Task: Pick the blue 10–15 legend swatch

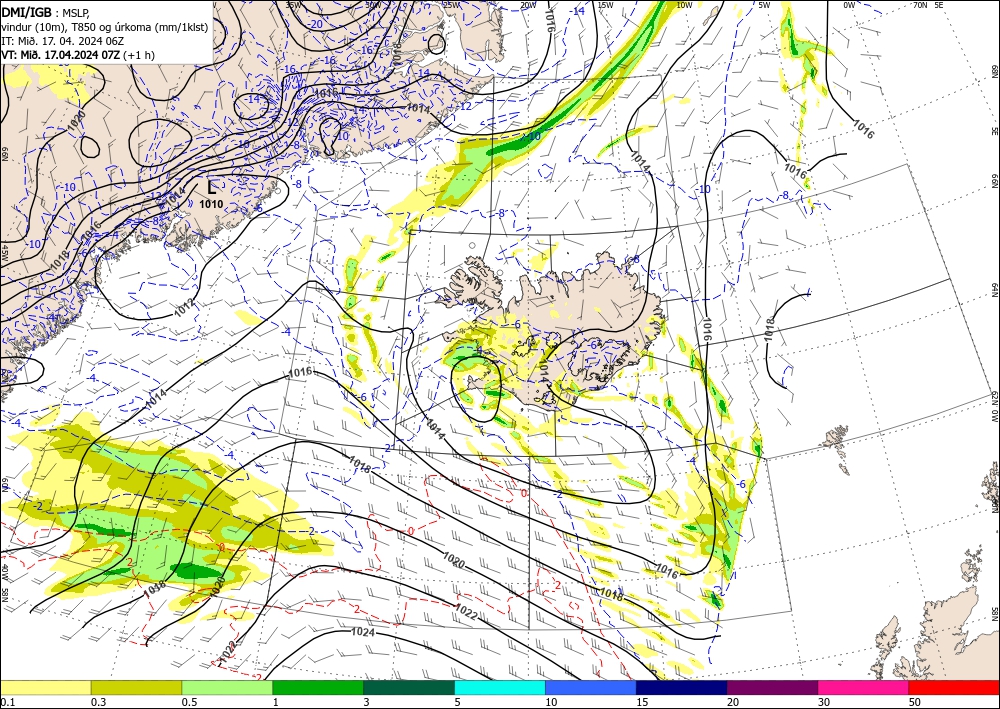Action: 591,687
